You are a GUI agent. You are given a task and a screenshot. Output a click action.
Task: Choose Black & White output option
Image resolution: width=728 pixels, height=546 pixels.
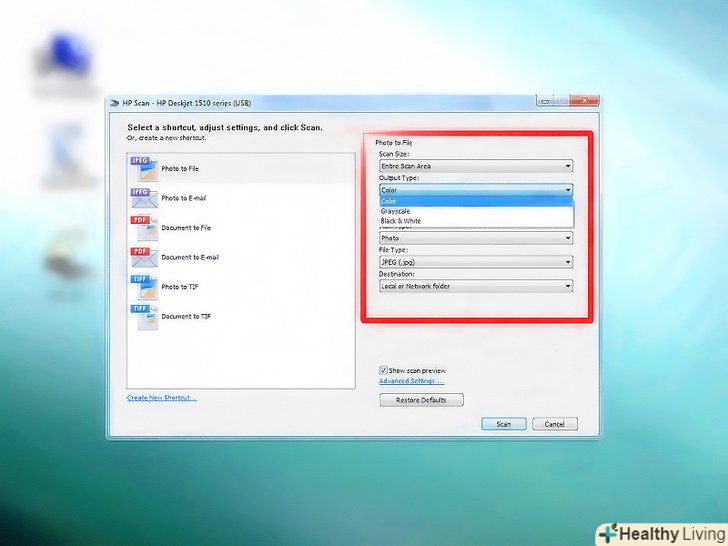476,221
